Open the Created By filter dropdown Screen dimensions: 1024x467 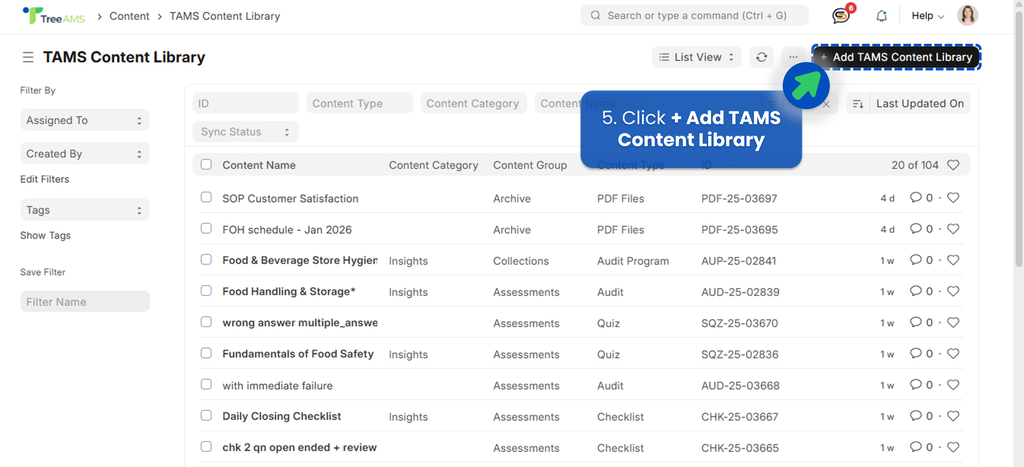click(x=85, y=154)
